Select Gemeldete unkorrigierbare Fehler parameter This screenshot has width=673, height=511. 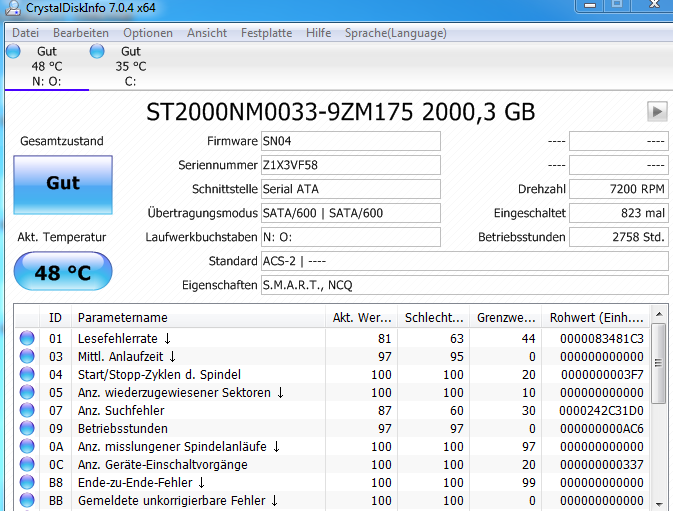[178, 501]
